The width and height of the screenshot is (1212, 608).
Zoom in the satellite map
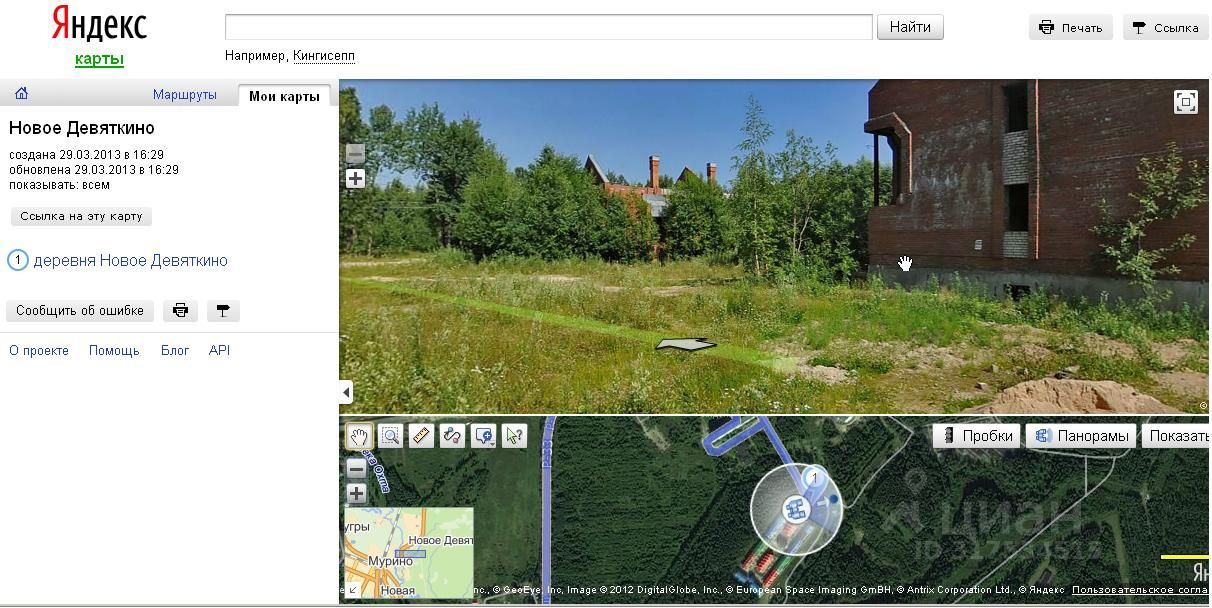tap(356, 493)
